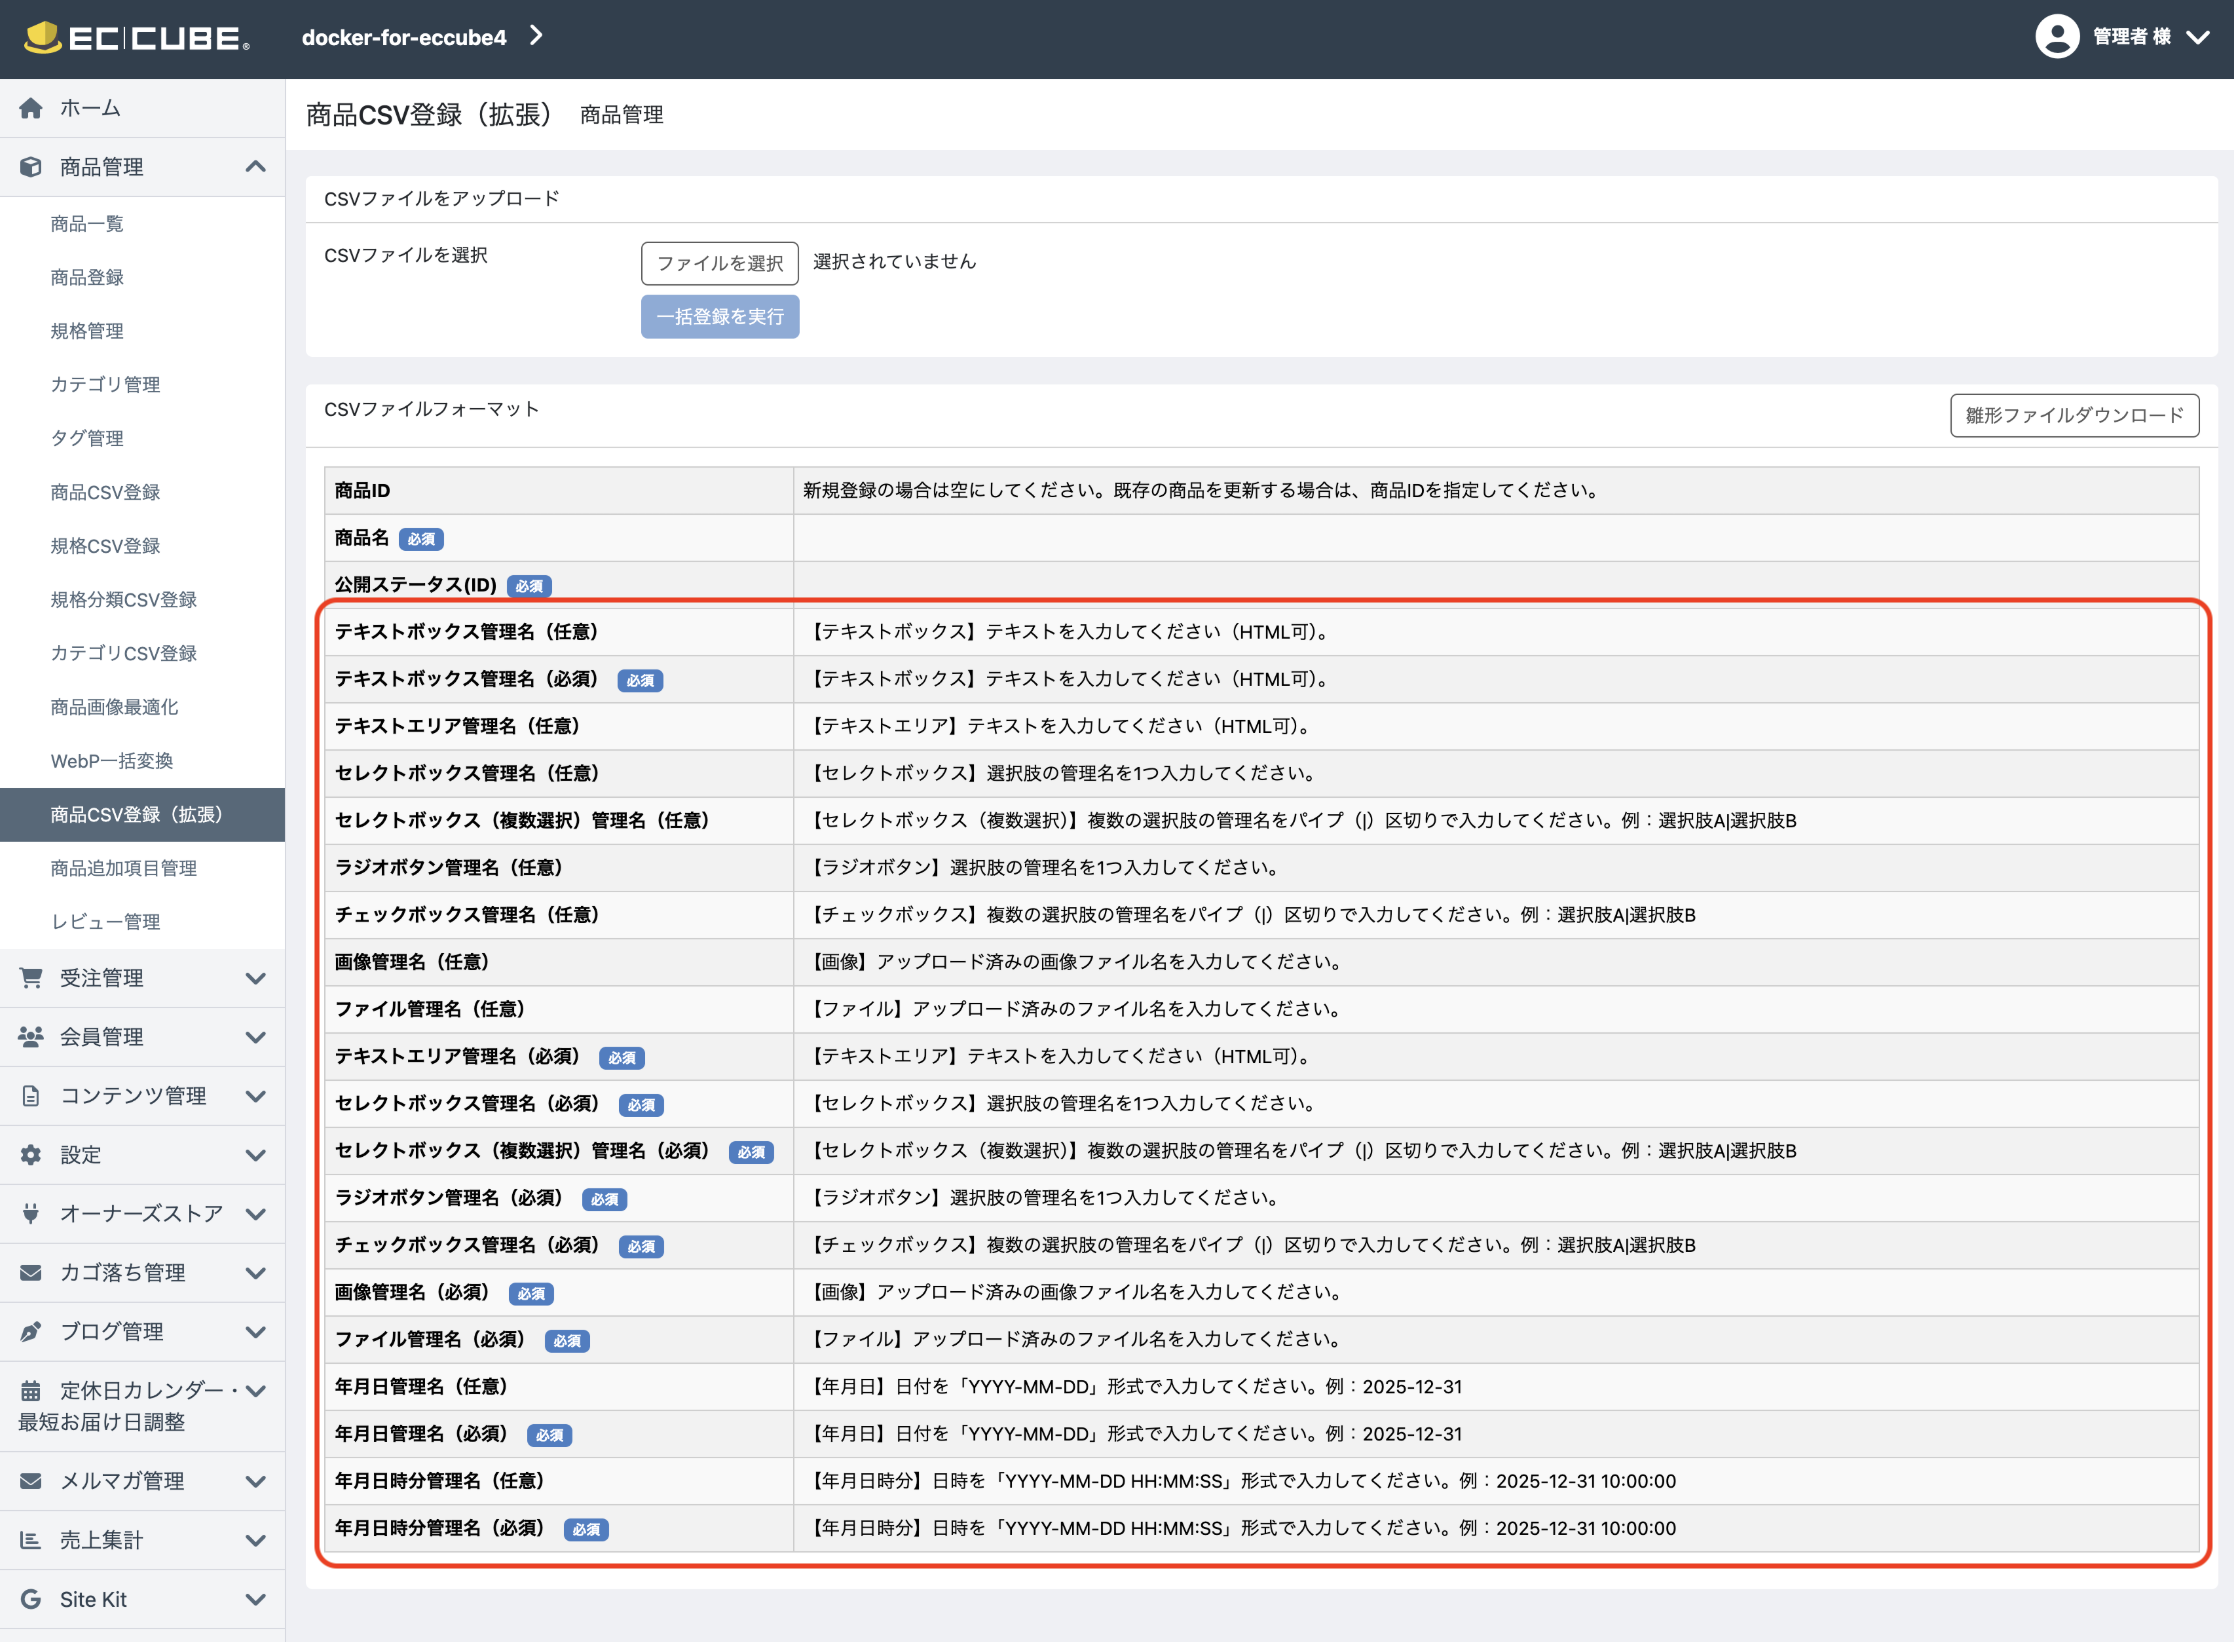Open カテゴリCSV登録 in the sidebar

[142, 653]
